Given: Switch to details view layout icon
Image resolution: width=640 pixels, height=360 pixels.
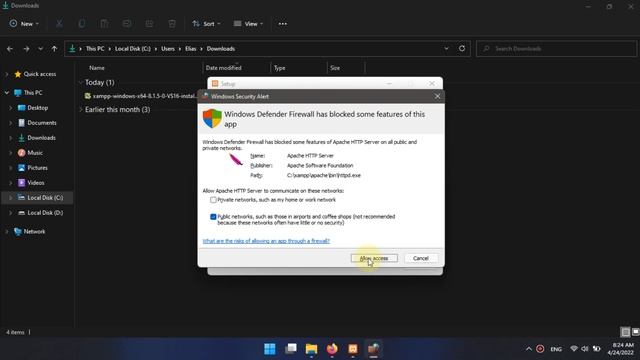Looking at the screenshot, I should [x=625, y=332].
